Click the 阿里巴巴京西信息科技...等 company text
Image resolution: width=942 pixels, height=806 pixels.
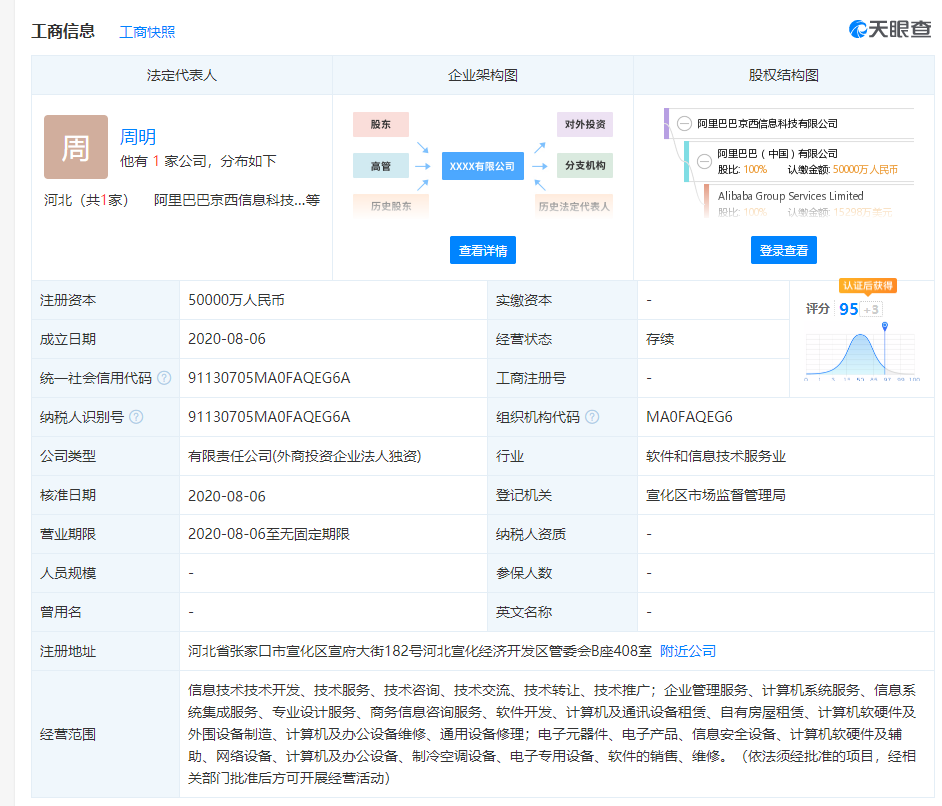[x=237, y=200]
